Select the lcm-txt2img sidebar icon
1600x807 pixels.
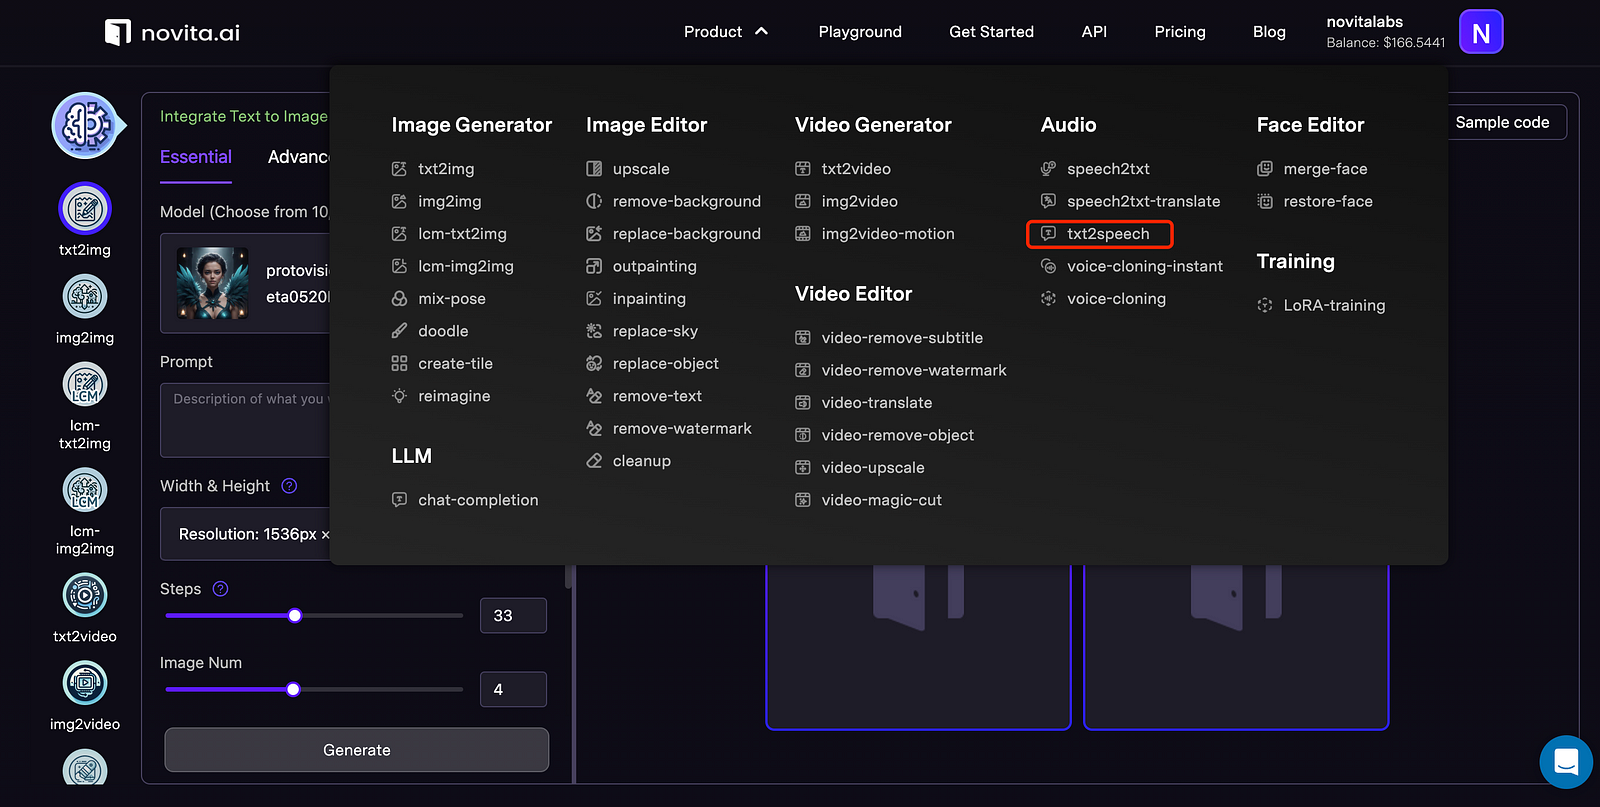click(85, 385)
